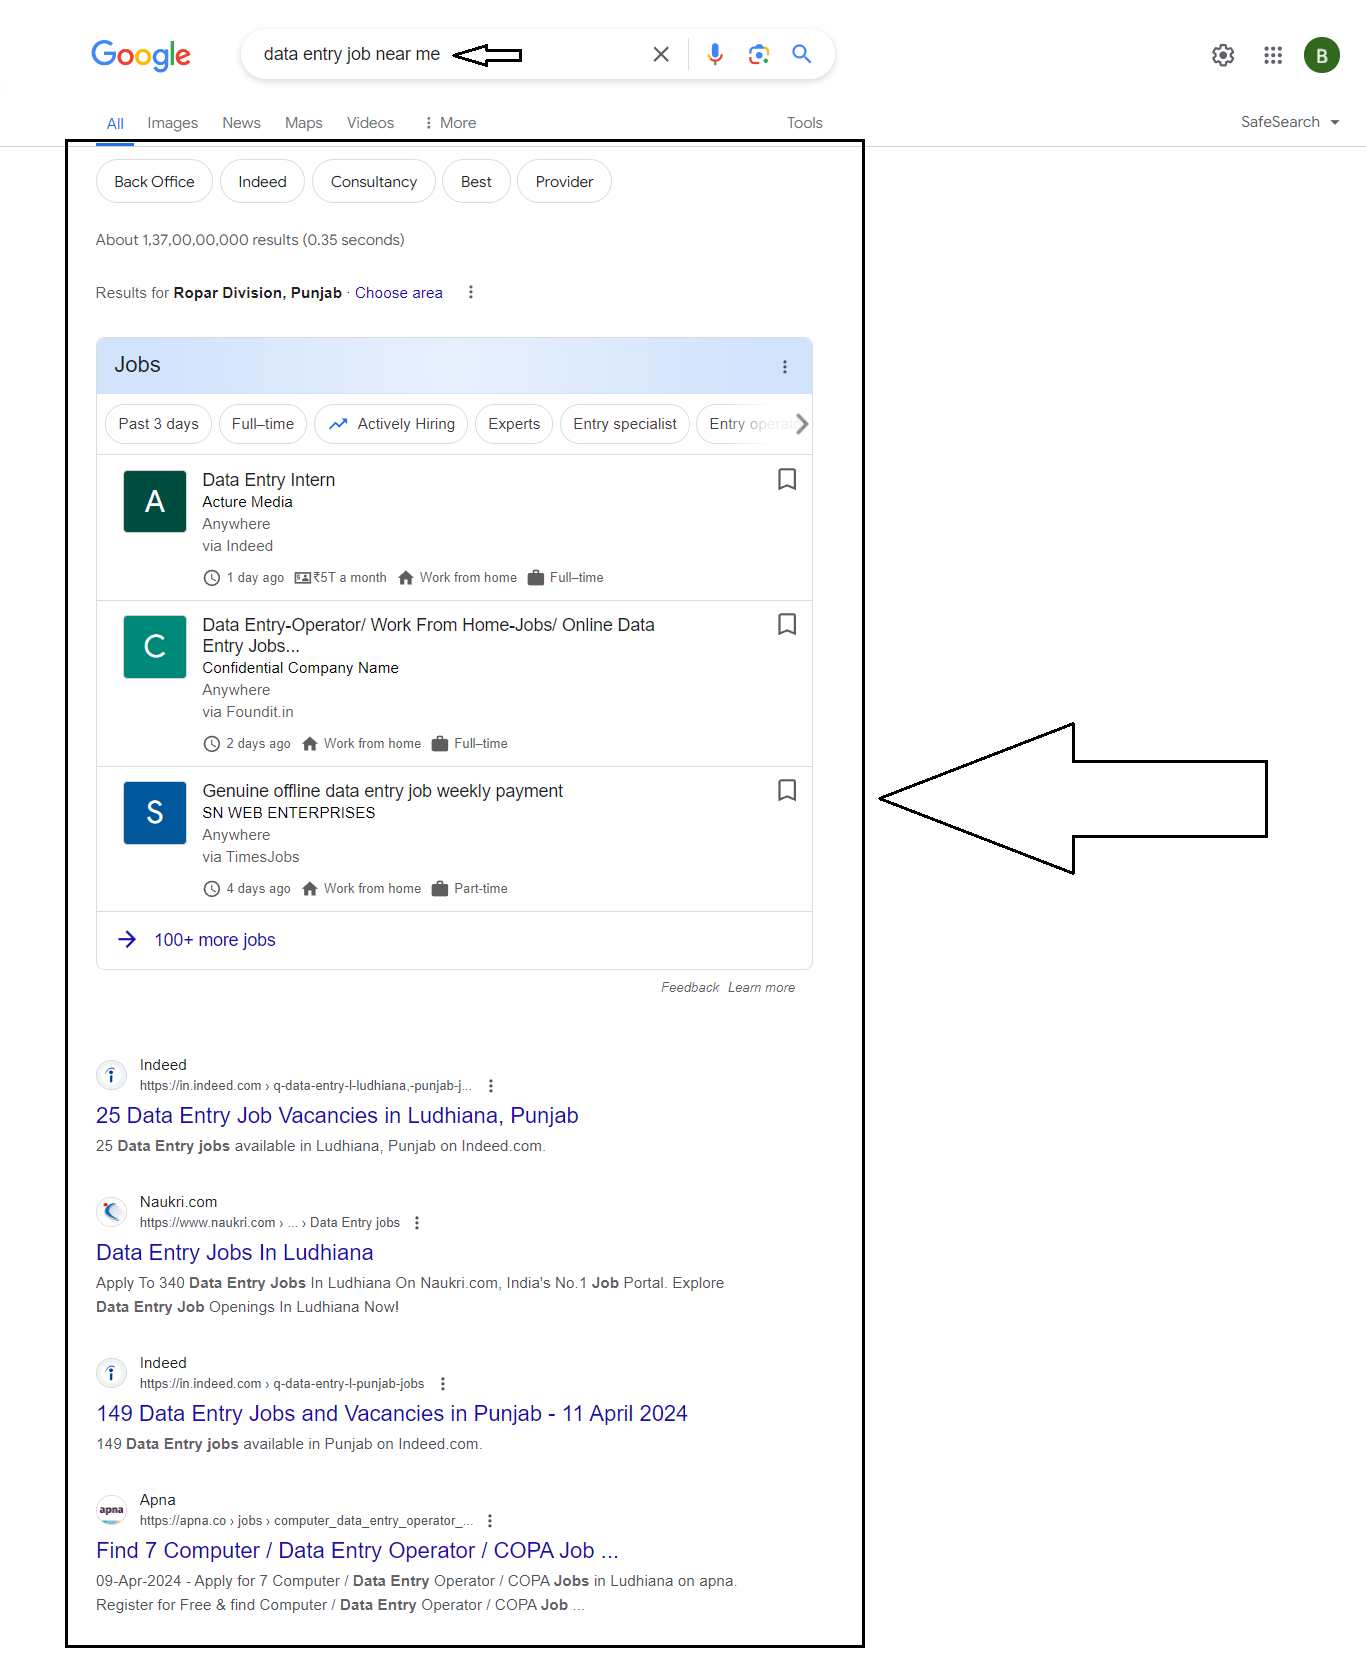Image resolution: width=1366 pixels, height=1655 pixels.
Task: Apply the Back Office suggestion chip
Action: coord(154,181)
